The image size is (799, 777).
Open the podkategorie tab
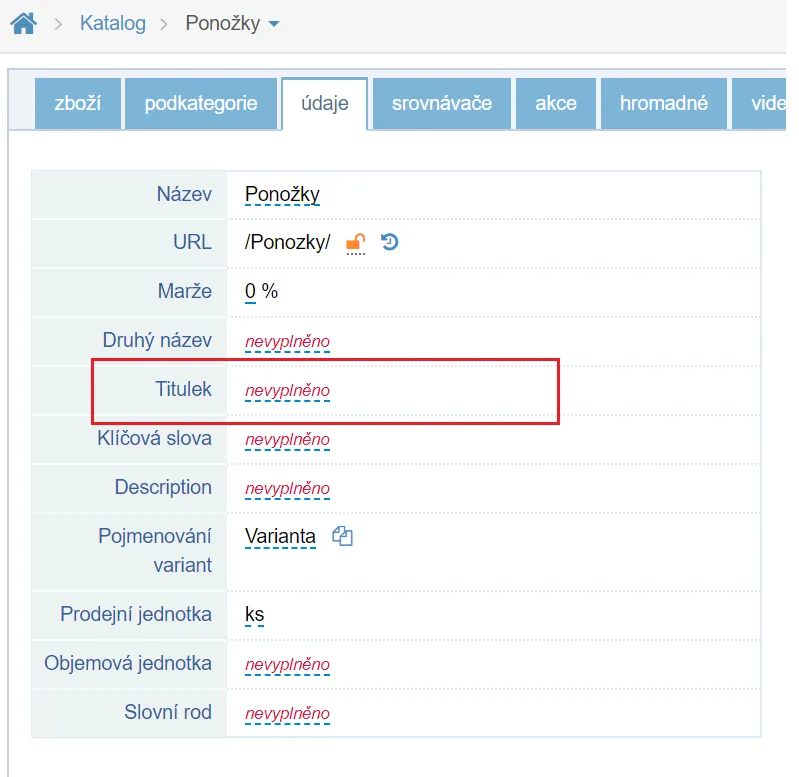[x=201, y=103]
